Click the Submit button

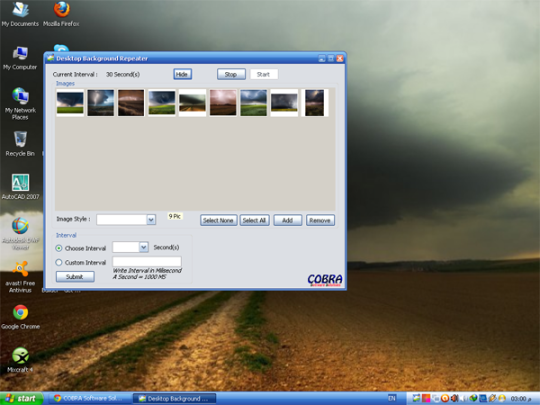pos(75,277)
